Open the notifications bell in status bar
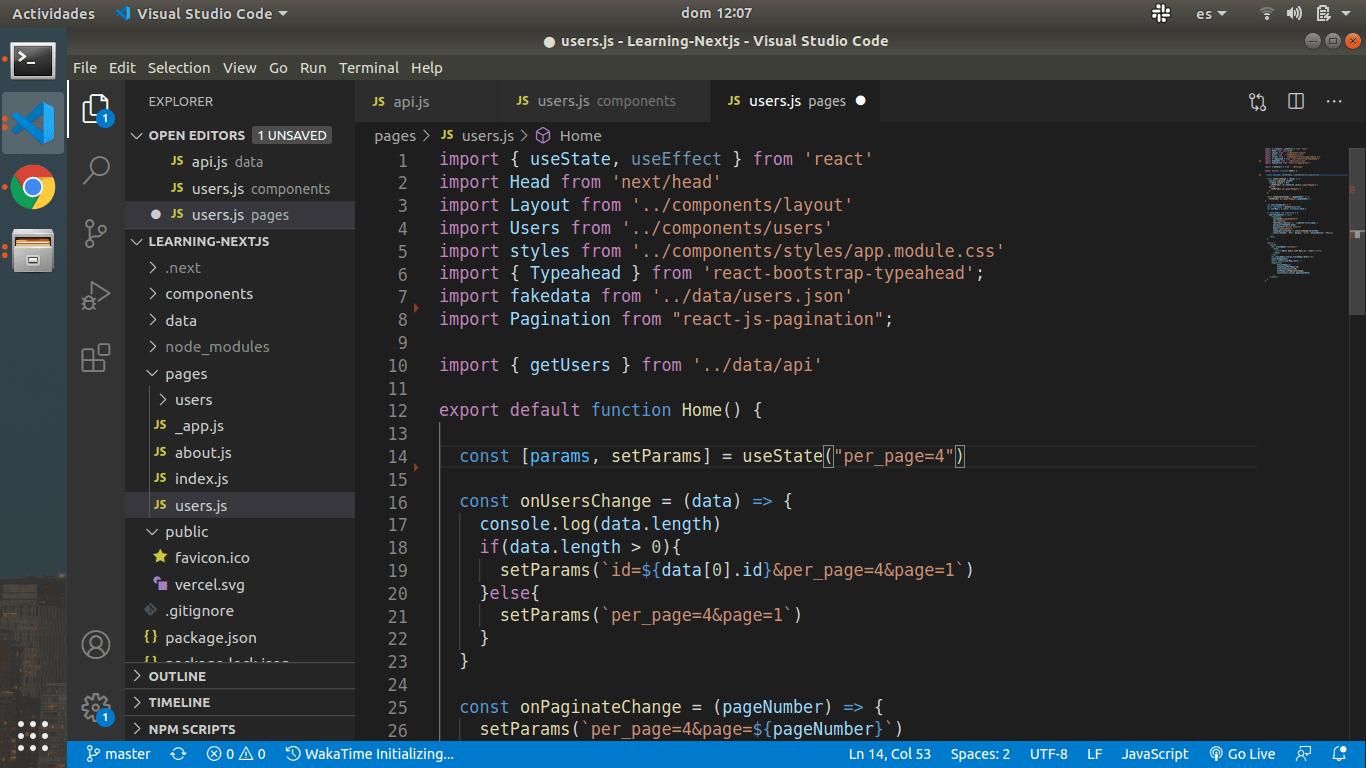 (x=1339, y=754)
